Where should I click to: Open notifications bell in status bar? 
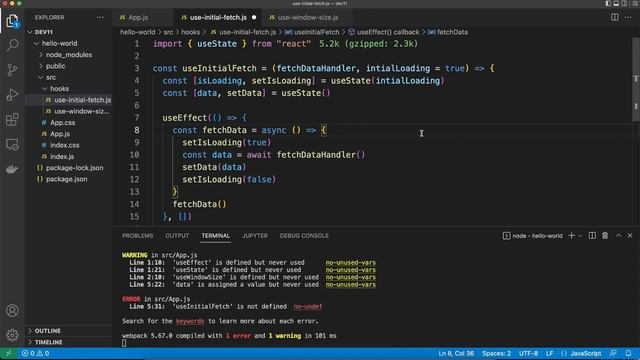(628, 353)
